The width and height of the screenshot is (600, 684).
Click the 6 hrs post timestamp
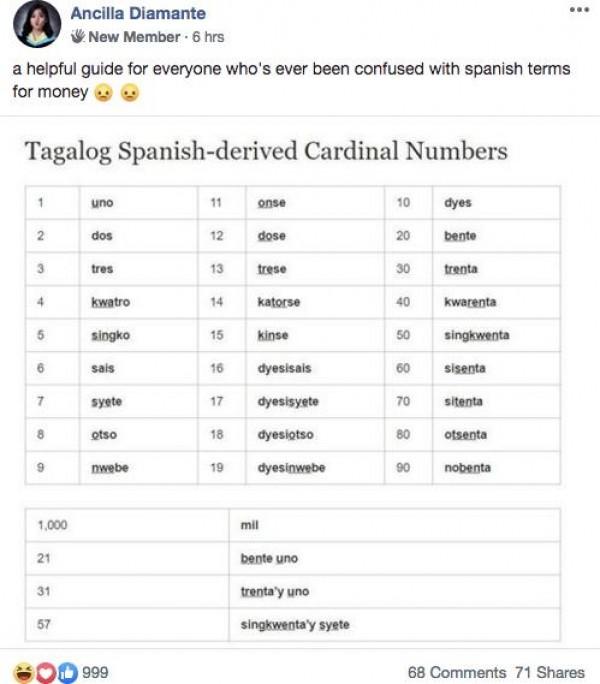click(x=207, y=38)
